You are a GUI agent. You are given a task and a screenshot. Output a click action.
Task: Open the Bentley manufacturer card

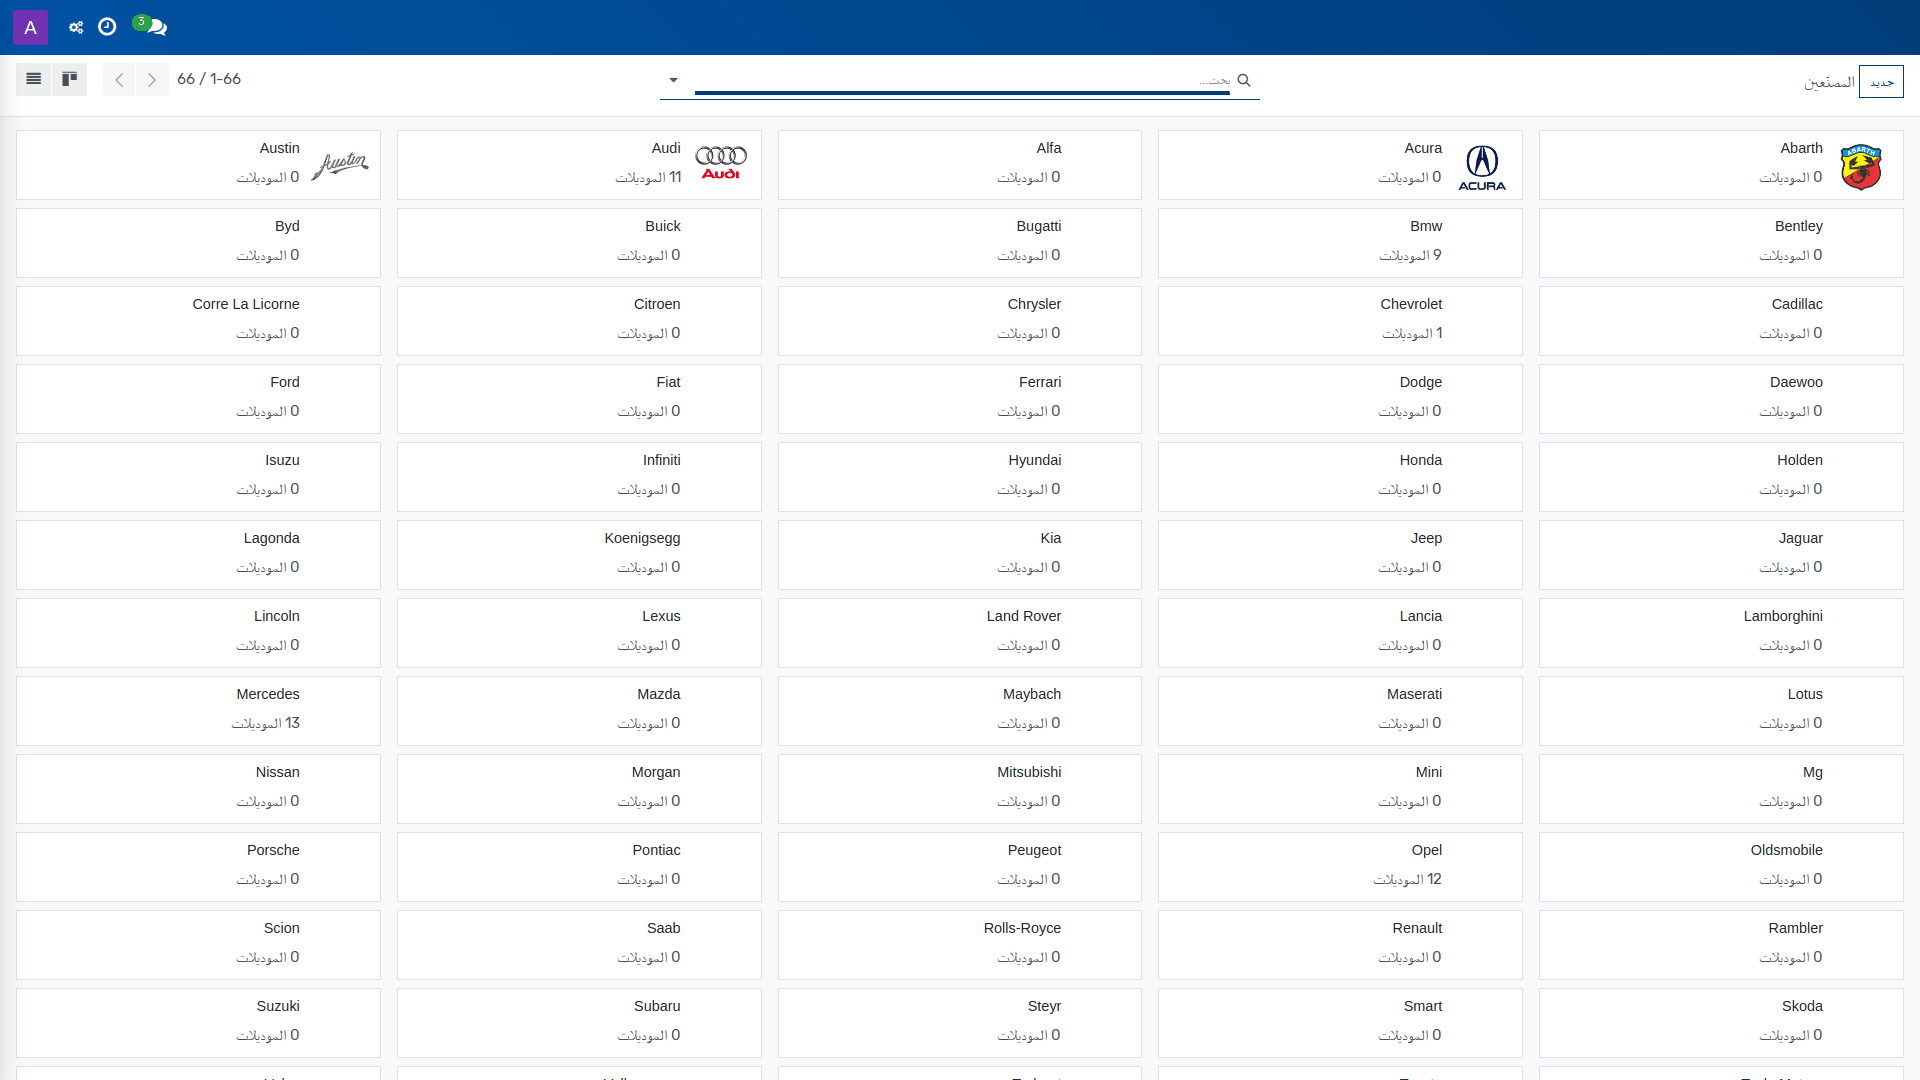[1721, 243]
